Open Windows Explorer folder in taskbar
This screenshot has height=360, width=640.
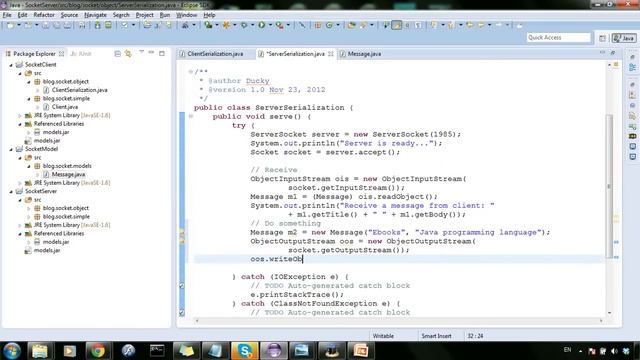pyautogui.click(x=40, y=351)
